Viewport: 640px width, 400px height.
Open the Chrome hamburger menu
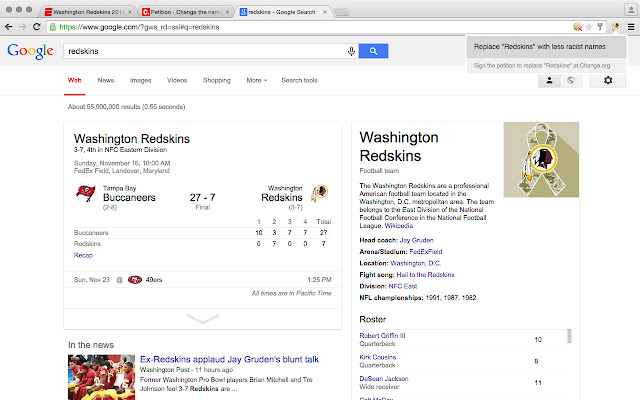[x=631, y=27]
